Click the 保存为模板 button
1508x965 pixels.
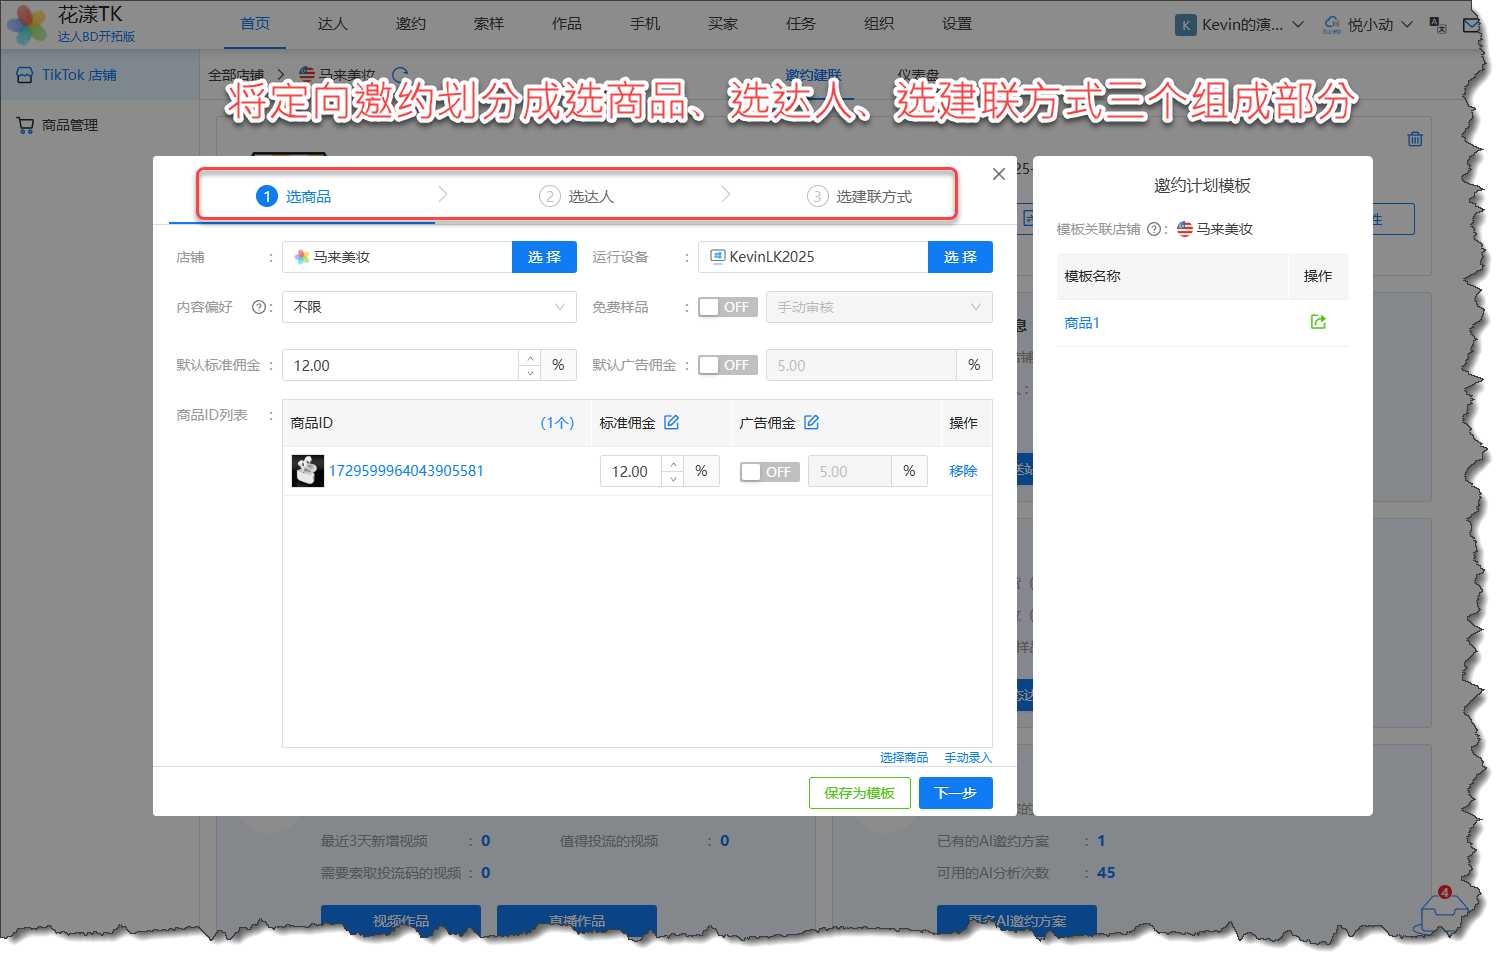[x=859, y=793]
